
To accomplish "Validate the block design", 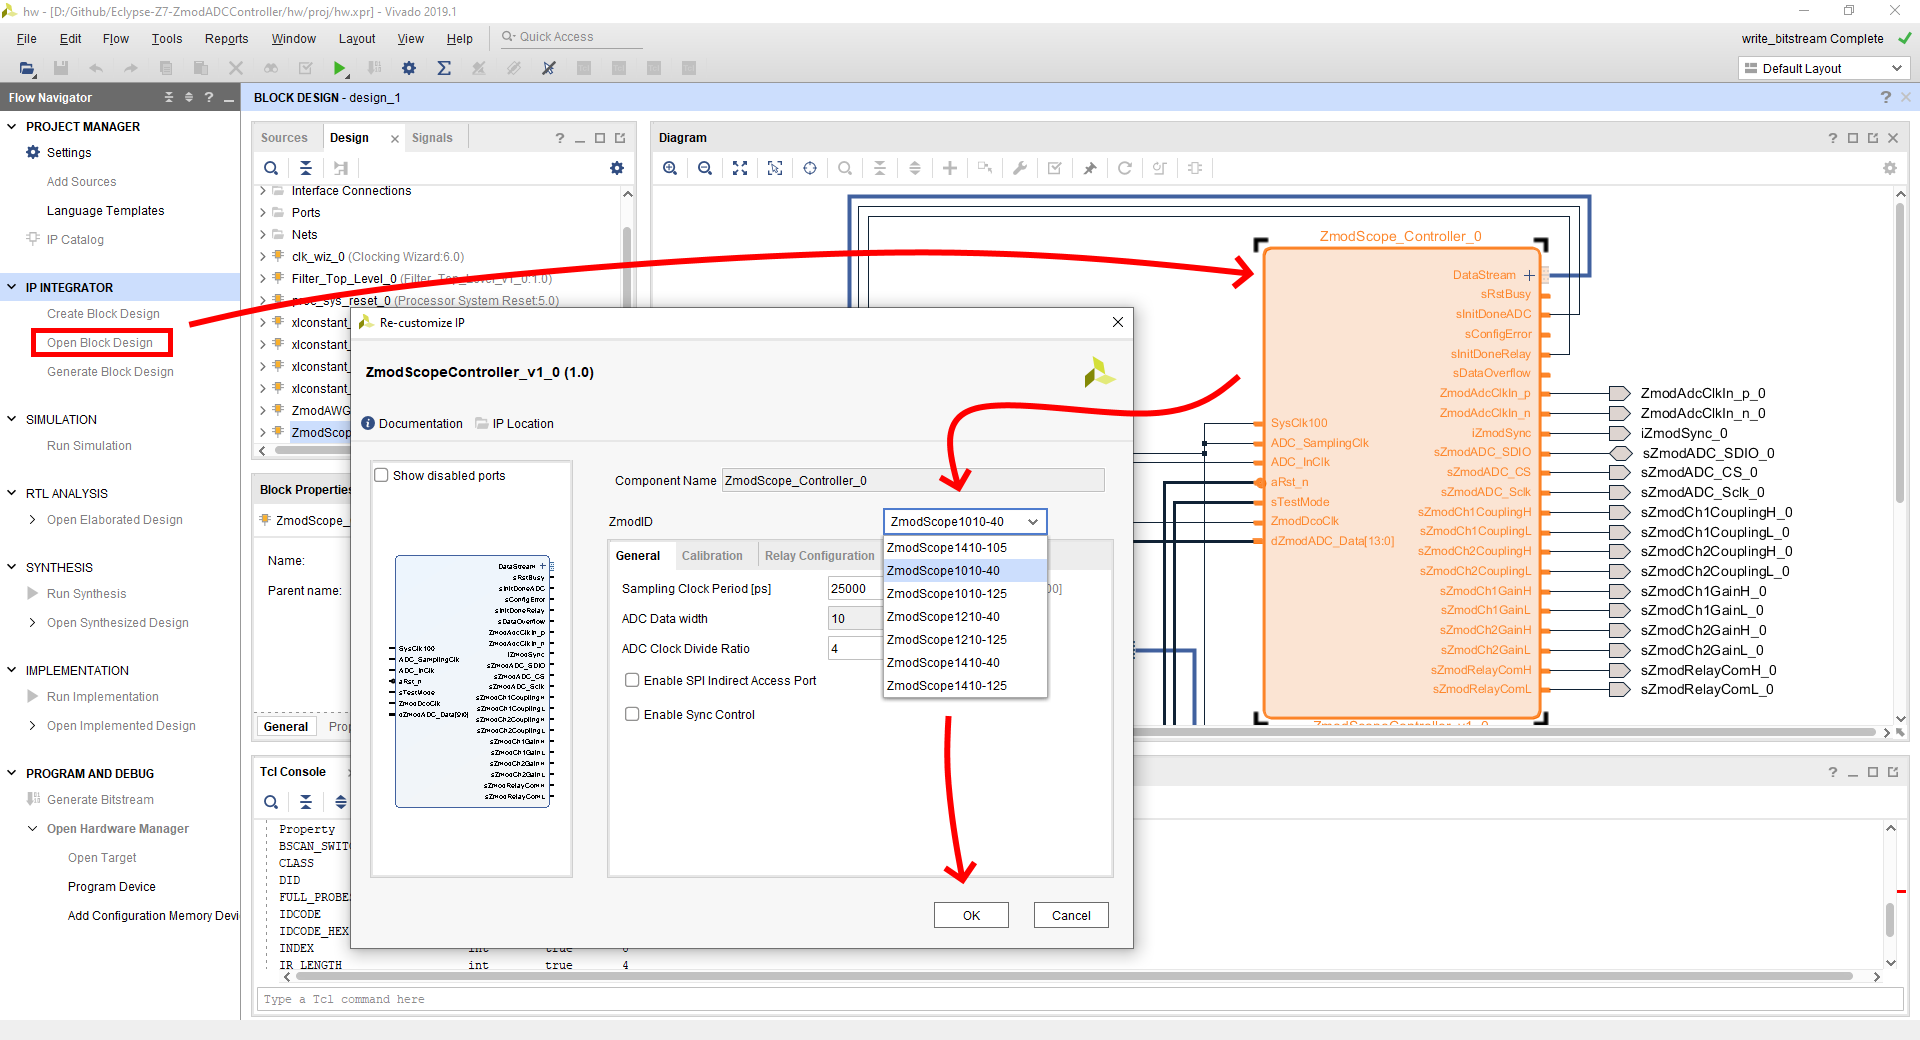I will (x=1055, y=168).
